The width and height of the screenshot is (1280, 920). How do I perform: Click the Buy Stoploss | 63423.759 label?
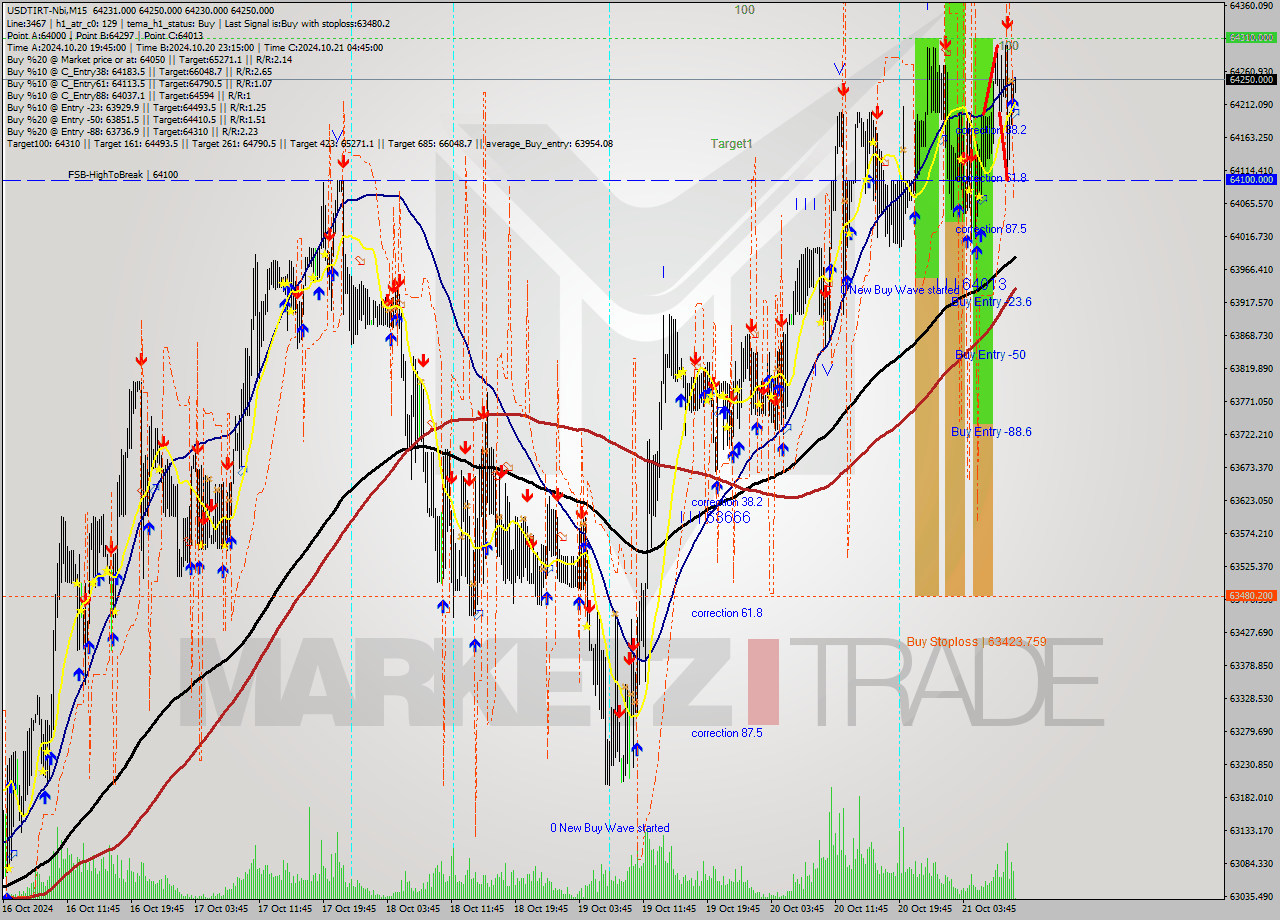point(977,642)
